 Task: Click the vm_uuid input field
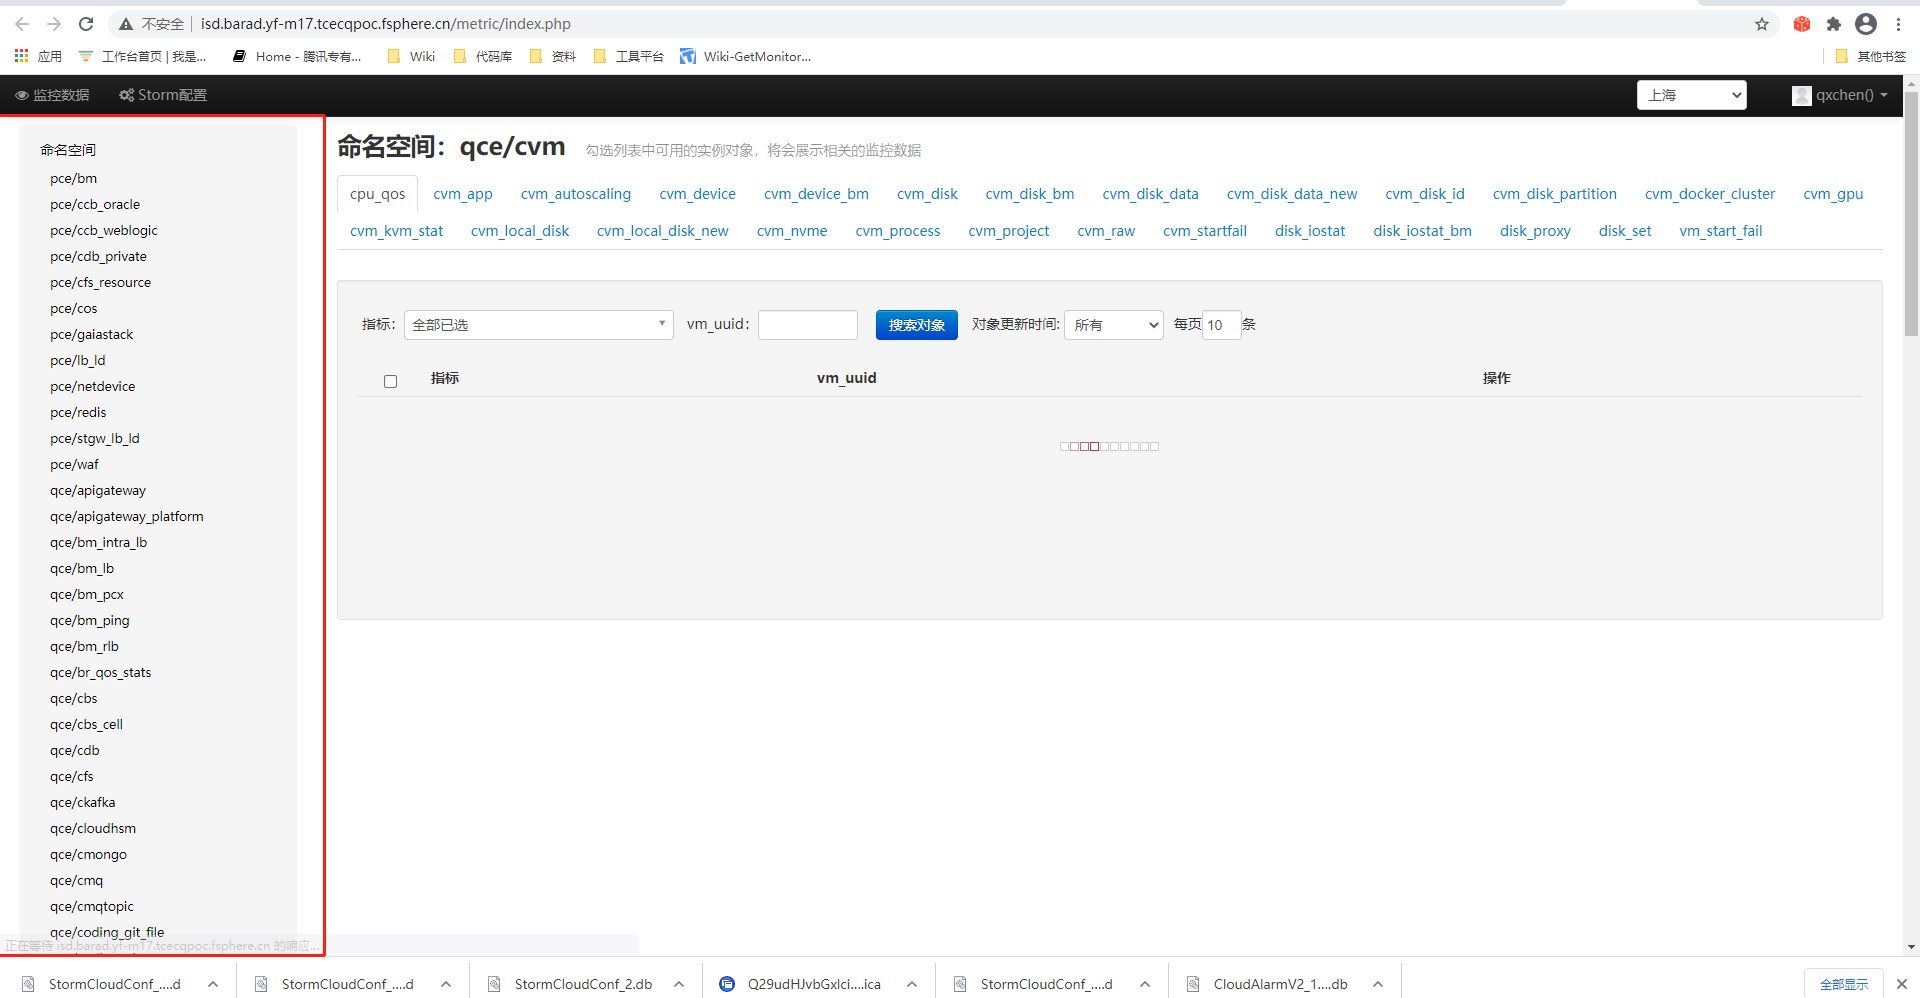click(x=808, y=325)
